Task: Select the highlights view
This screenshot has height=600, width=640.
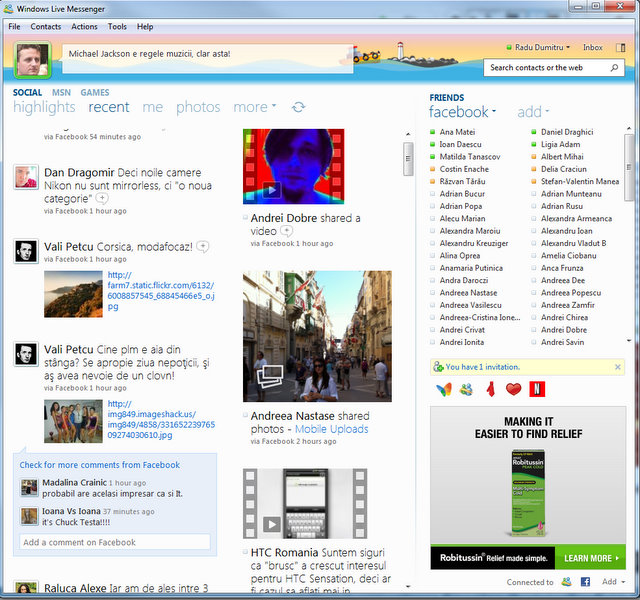Action: tap(44, 107)
